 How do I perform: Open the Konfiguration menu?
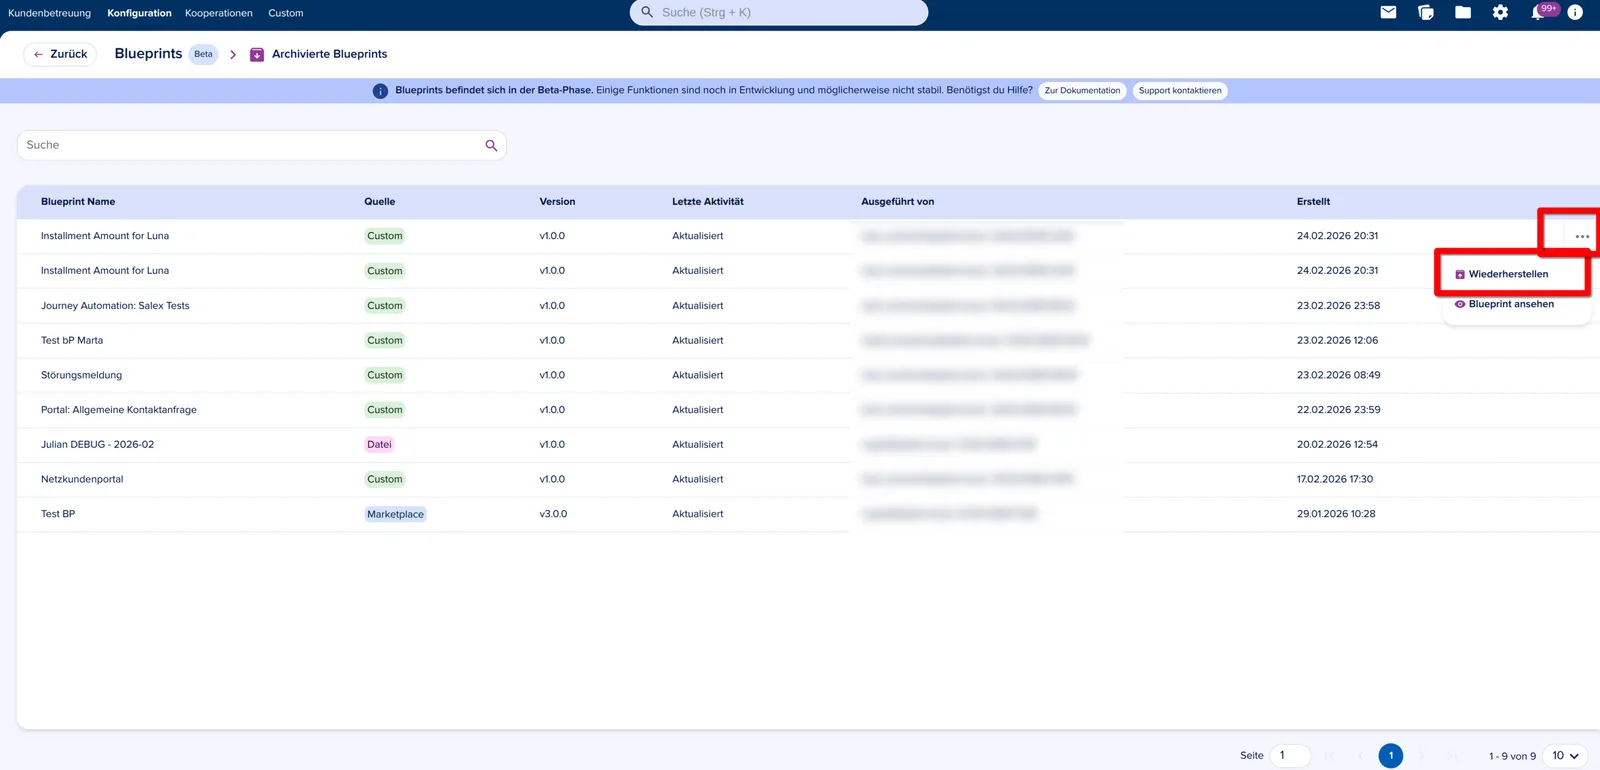139,13
